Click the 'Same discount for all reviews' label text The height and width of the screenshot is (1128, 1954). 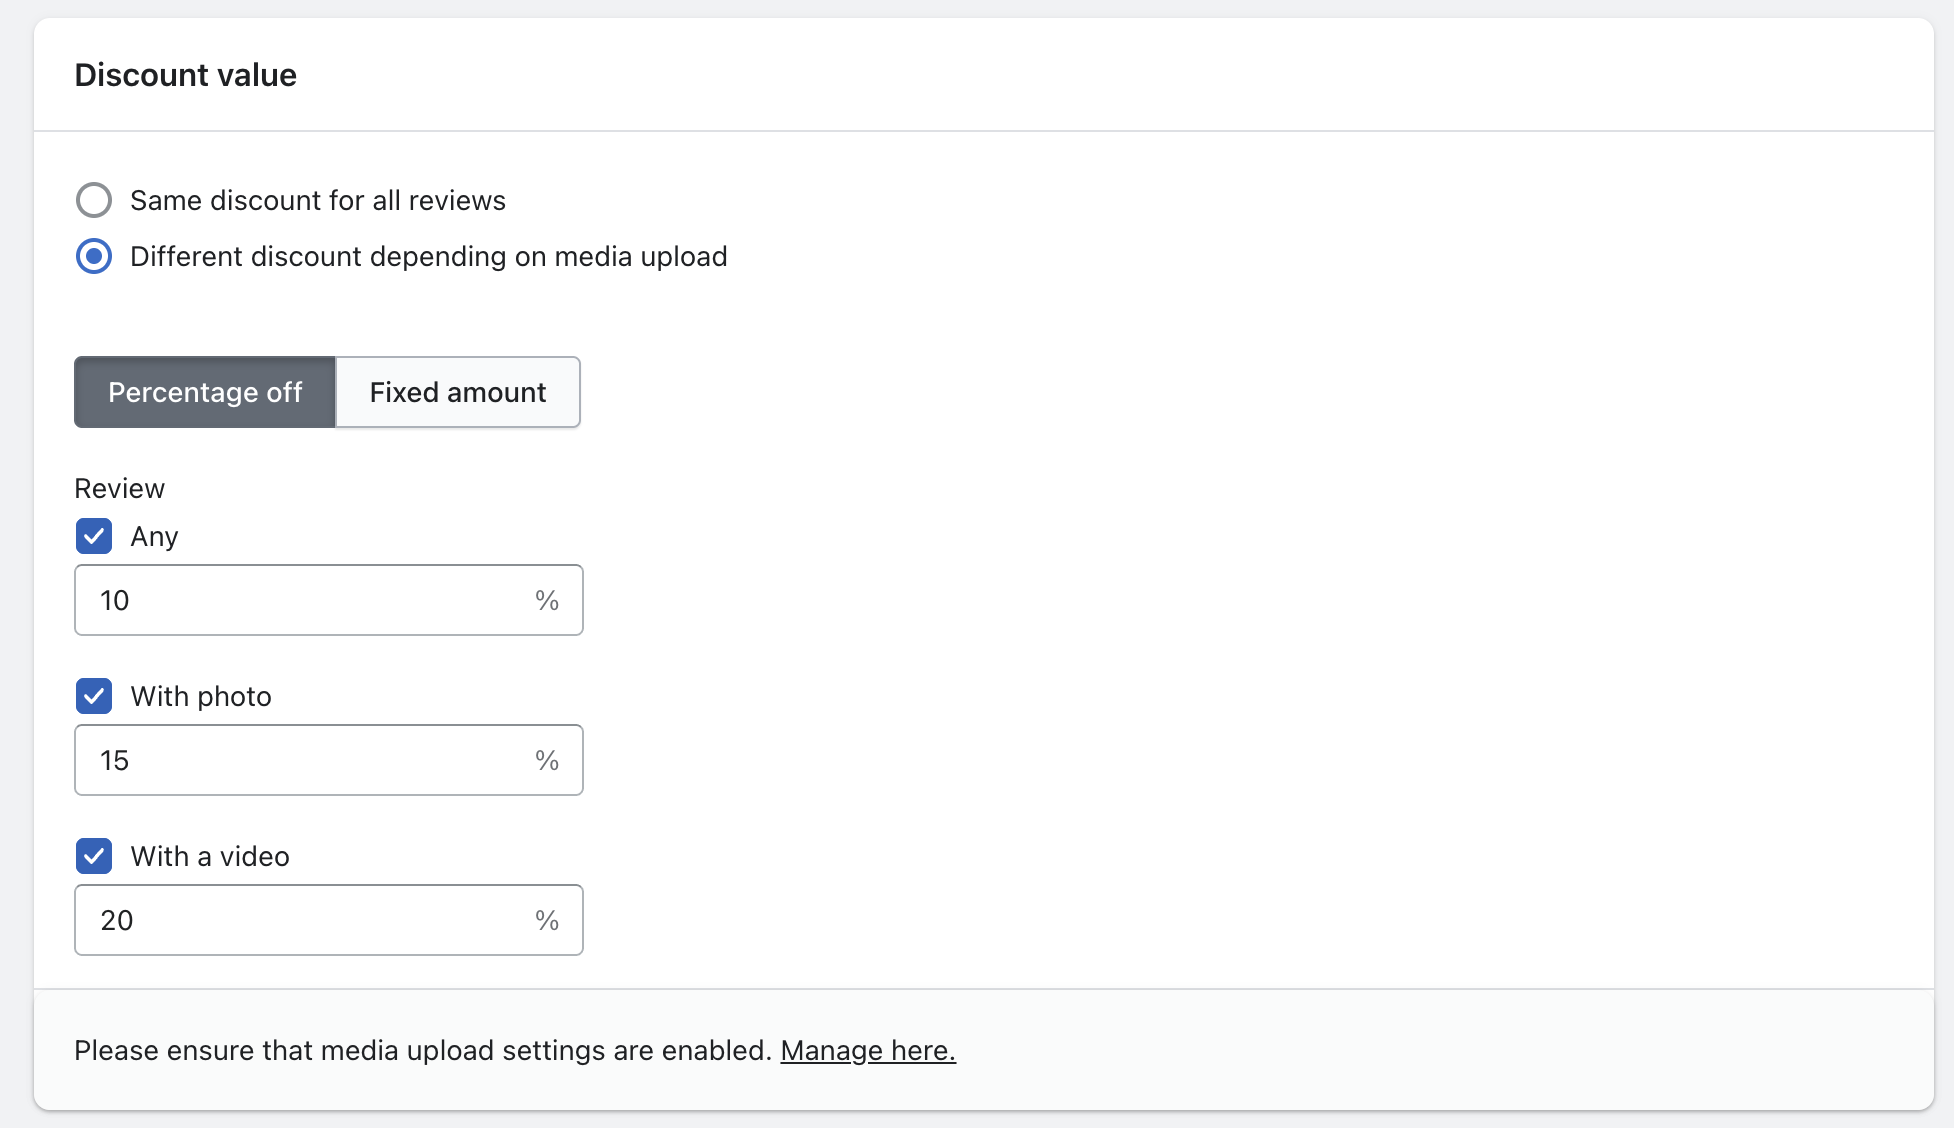(318, 200)
